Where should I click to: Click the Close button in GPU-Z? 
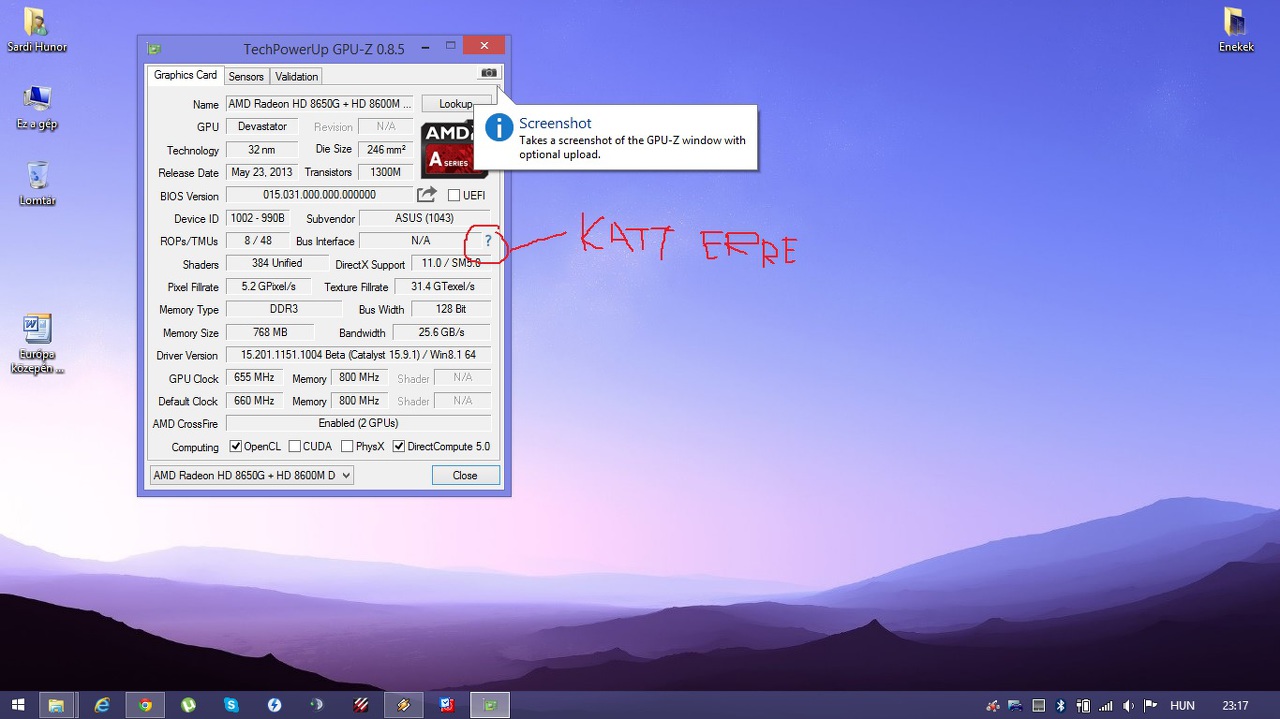(465, 475)
